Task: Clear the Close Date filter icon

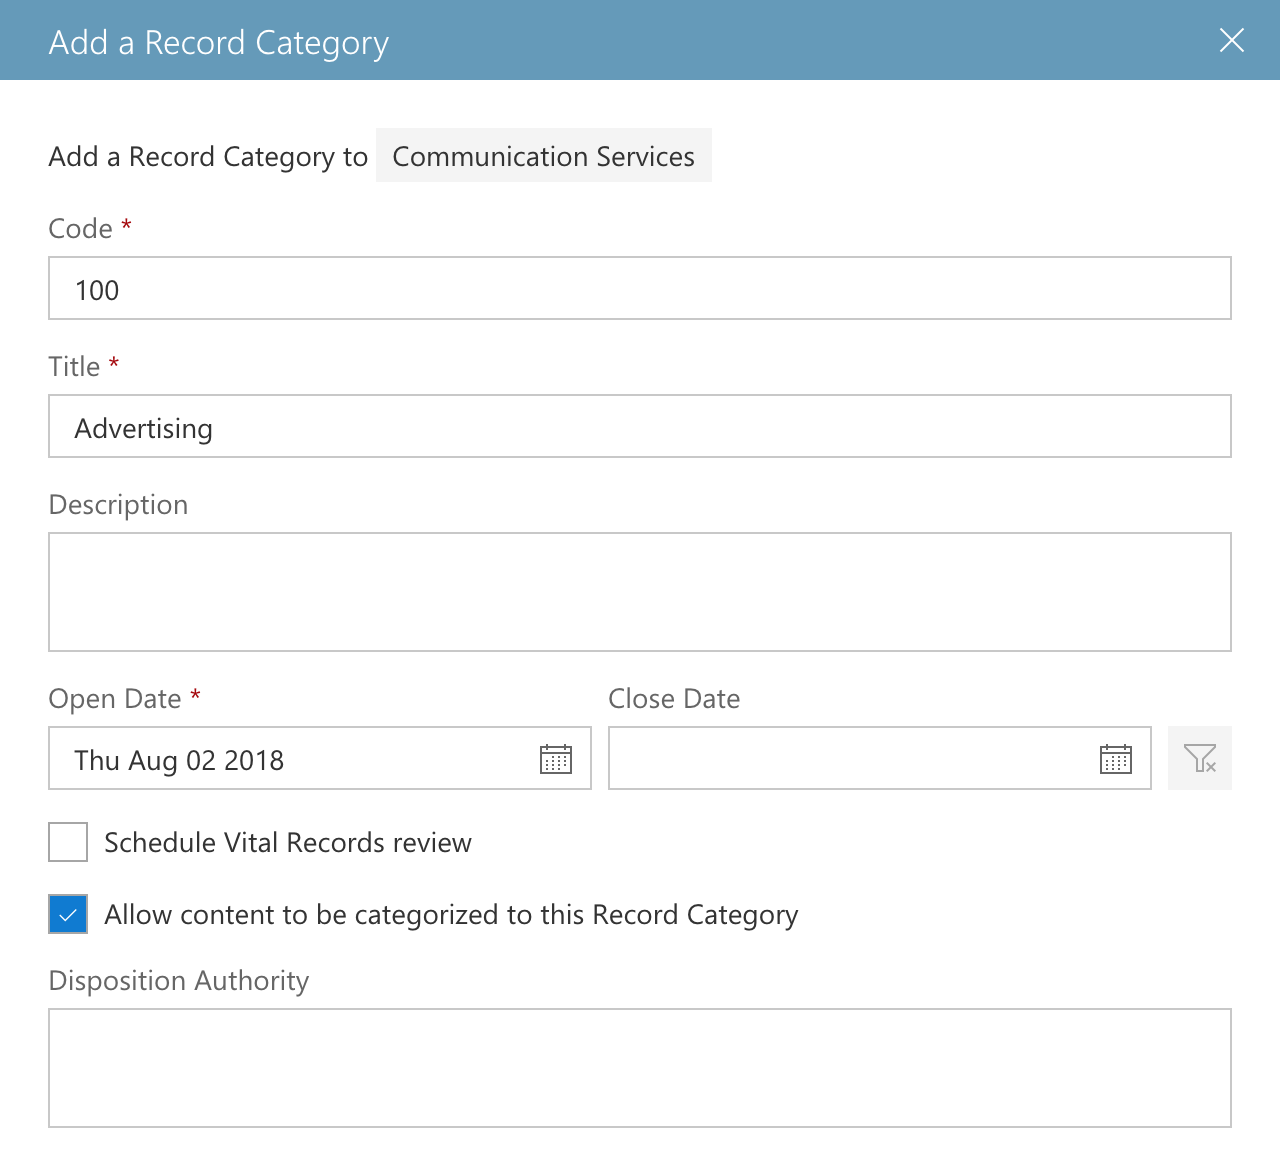Action: coord(1200,758)
